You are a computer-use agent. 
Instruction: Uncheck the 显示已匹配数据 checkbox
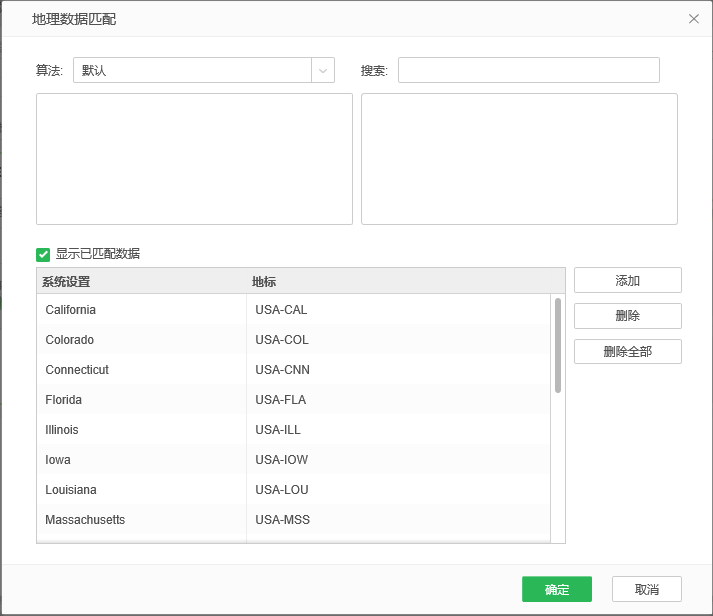point(43,255)
